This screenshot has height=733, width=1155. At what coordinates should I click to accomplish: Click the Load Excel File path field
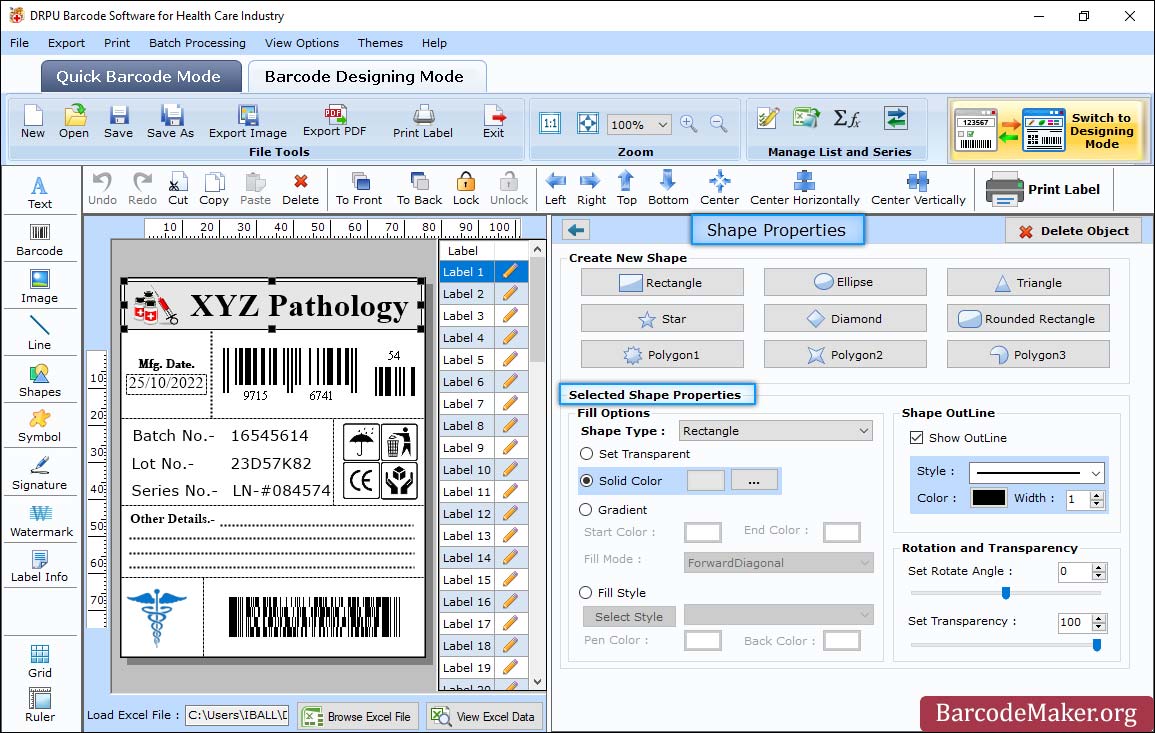(237, 715)
